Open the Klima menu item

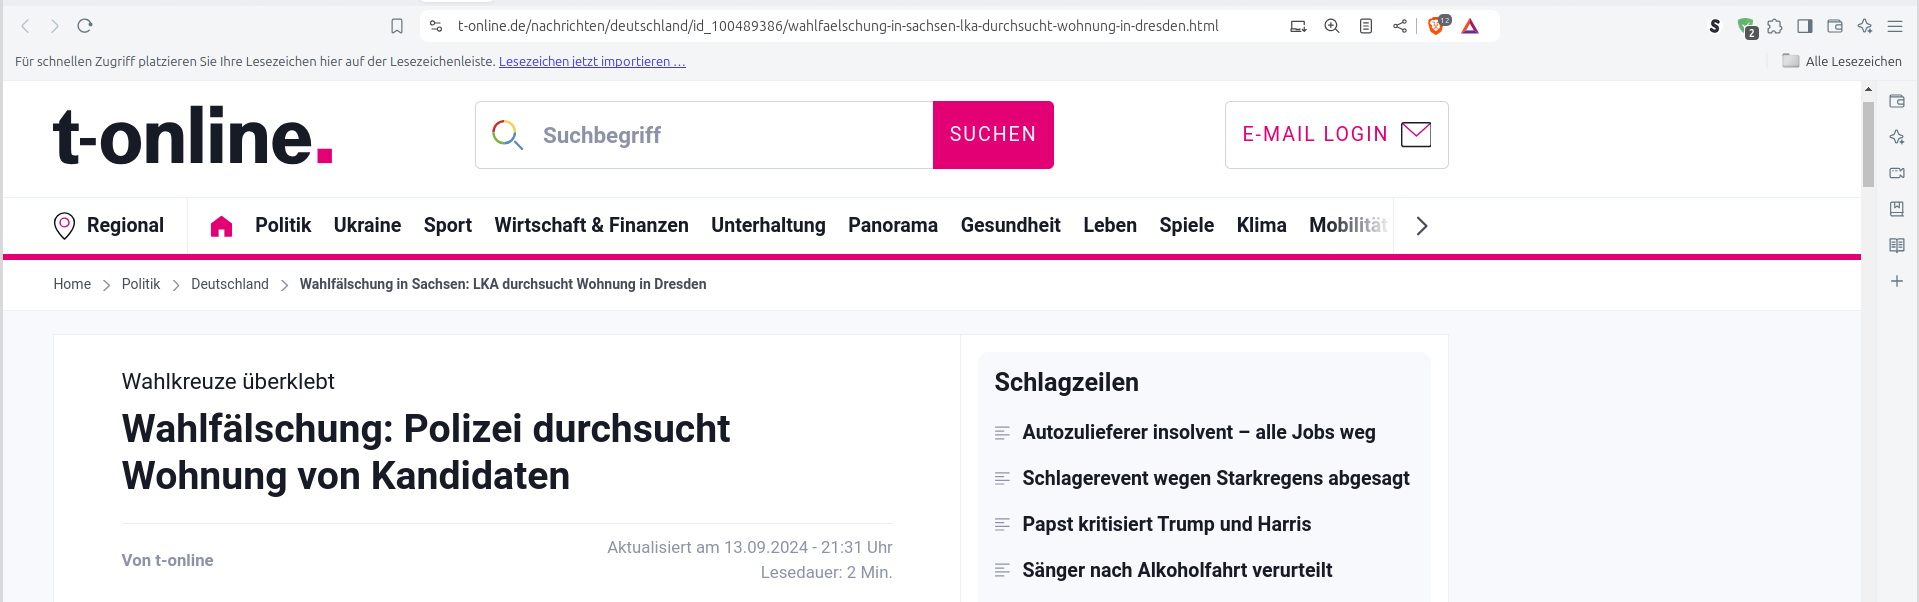tap(1262, 226)
